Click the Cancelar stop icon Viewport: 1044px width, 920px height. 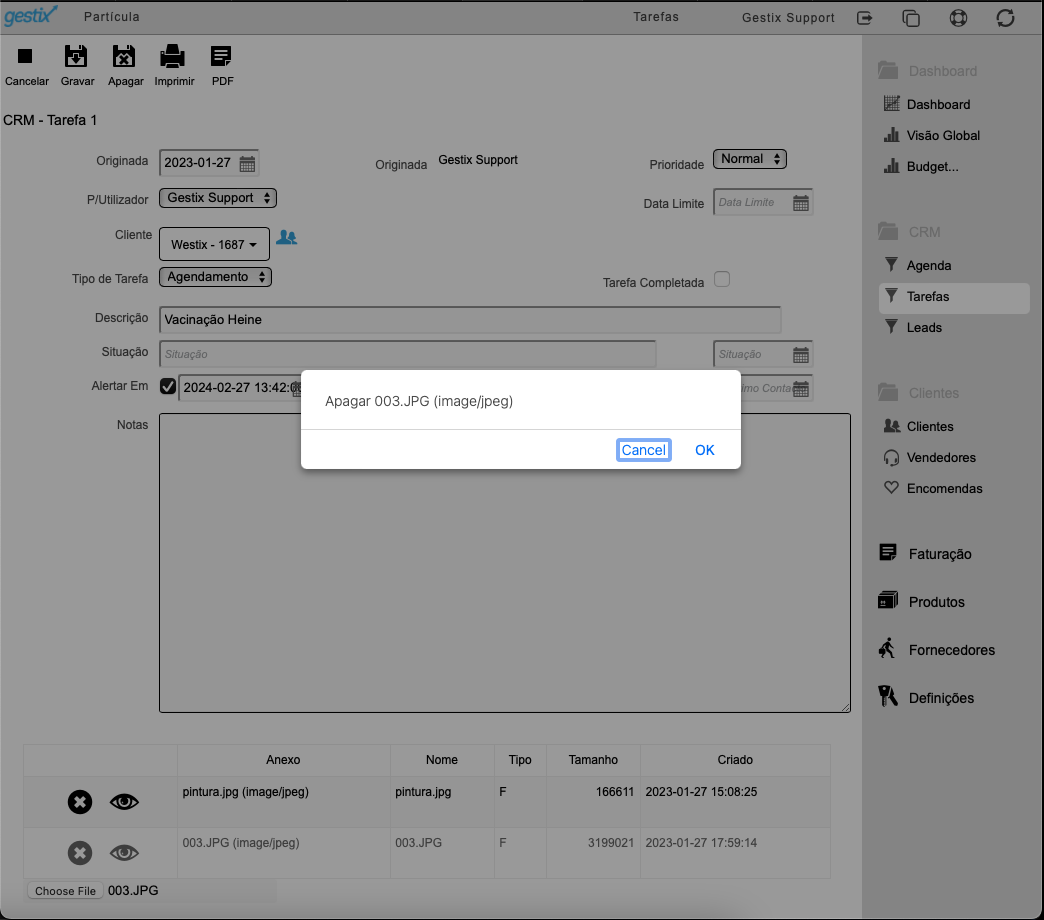click(25, 57)
